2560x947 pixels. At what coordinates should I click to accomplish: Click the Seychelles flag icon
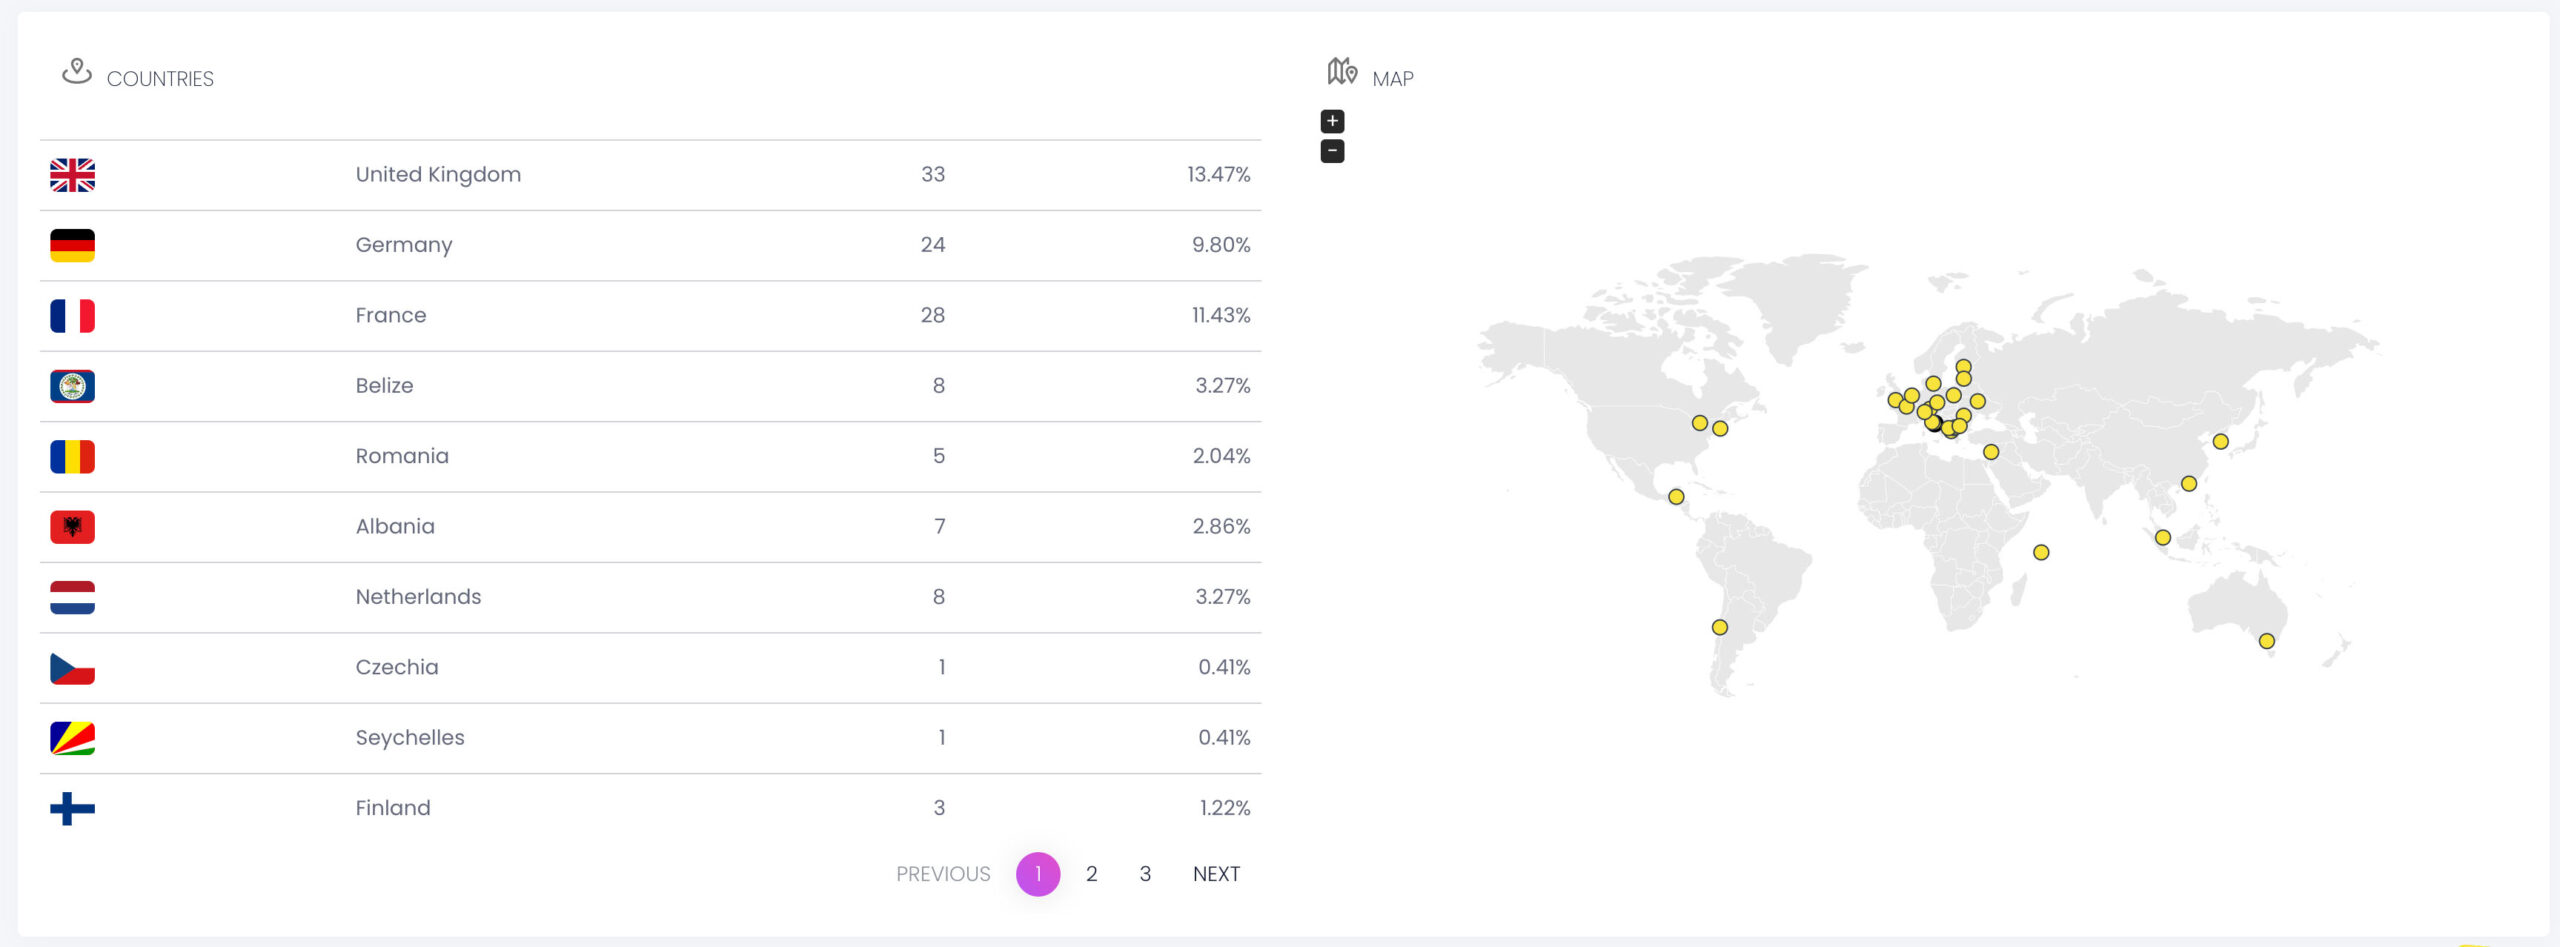coord(72,738)
